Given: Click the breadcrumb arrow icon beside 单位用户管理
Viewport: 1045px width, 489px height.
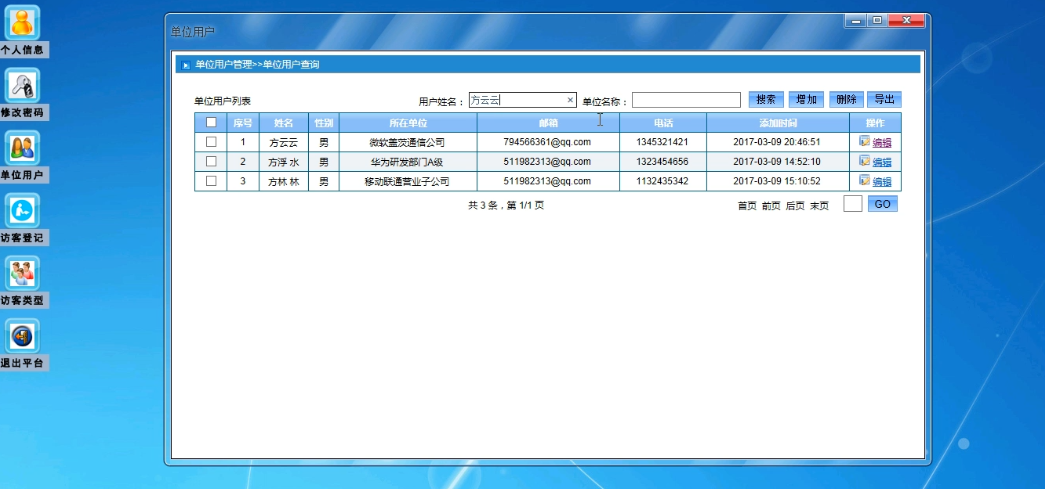Looking at the screenshot, I should pyautogui.click(x=186, y=65).
